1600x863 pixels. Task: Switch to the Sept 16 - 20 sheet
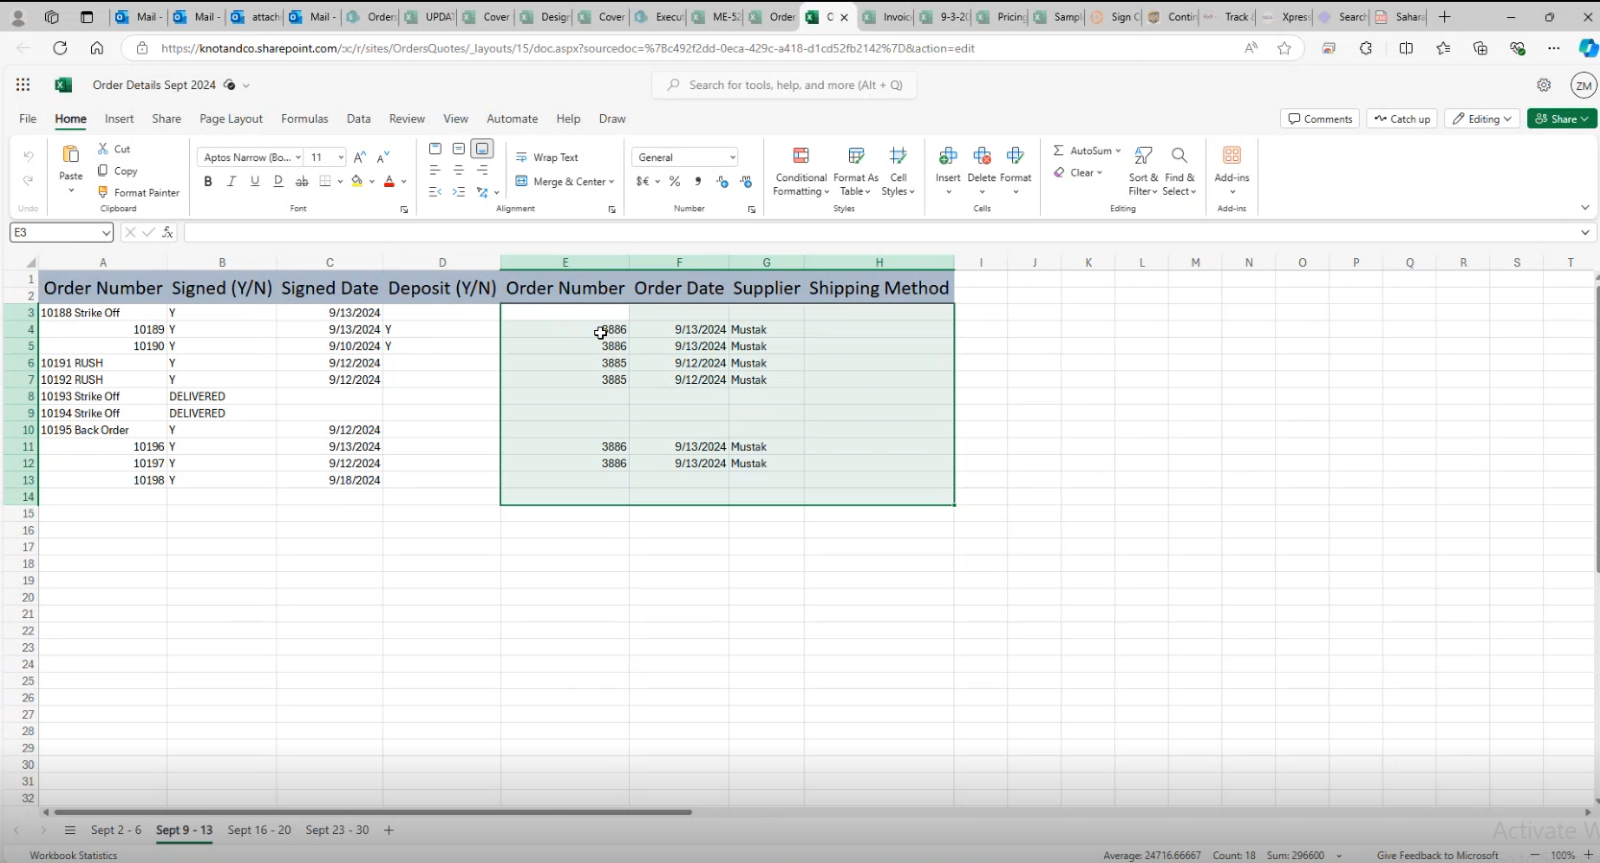pyautogui.click(x=259, y=830)
